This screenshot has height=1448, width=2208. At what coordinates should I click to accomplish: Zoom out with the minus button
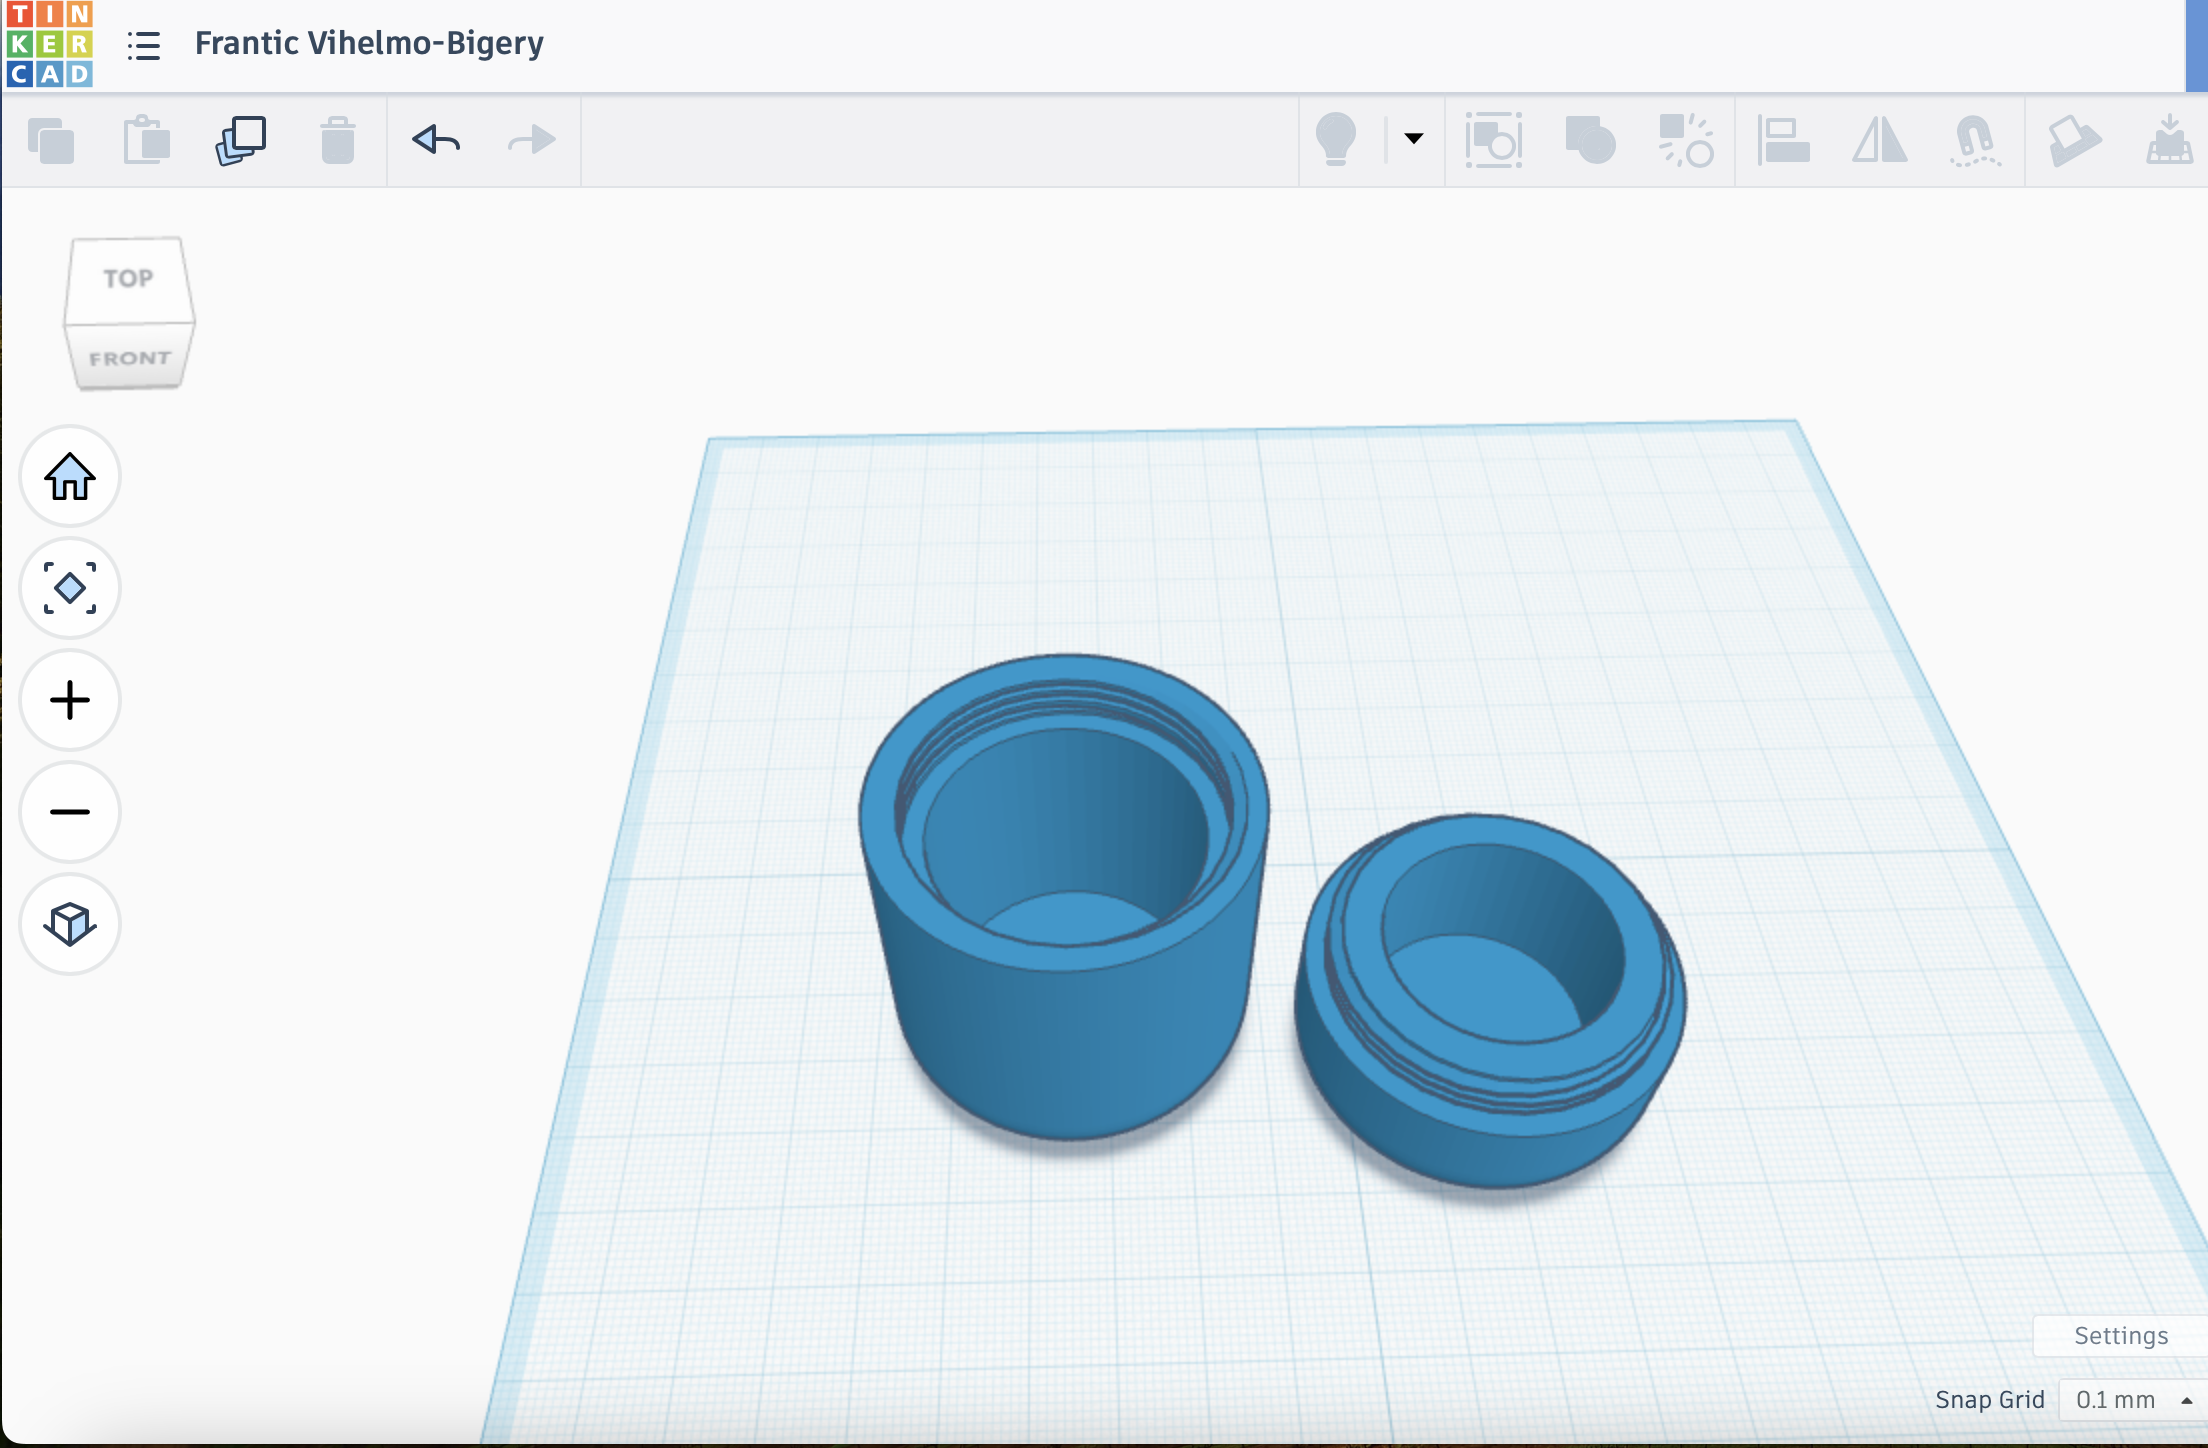(x=70, y=812)
